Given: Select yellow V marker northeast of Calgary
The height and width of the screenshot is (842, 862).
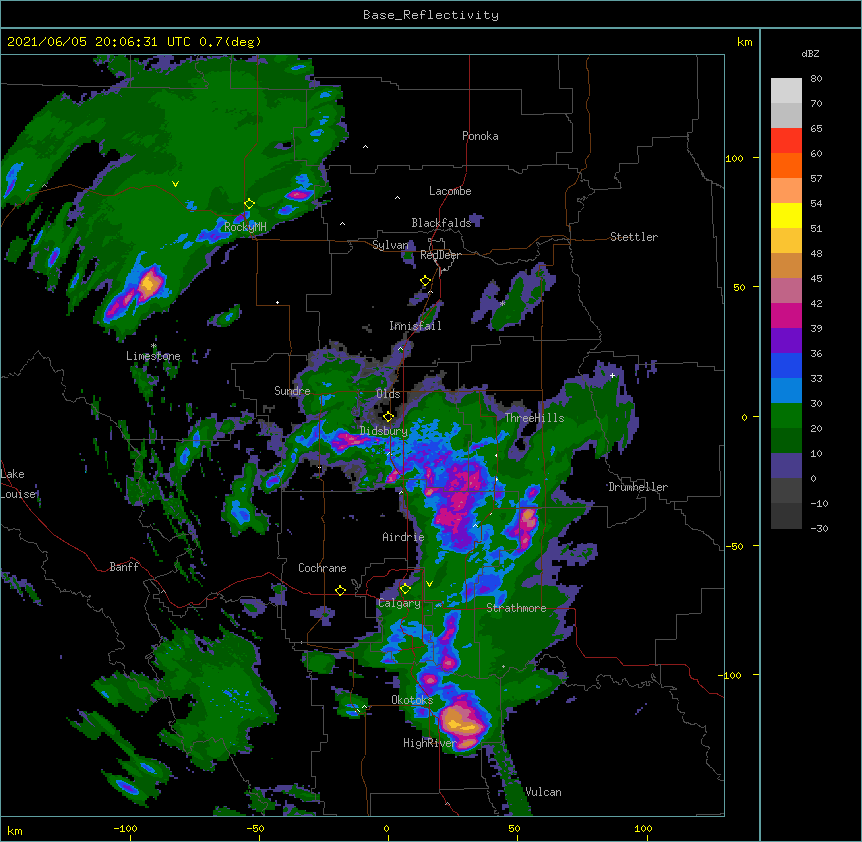Looking at the screenshot, I should (429, 584).
